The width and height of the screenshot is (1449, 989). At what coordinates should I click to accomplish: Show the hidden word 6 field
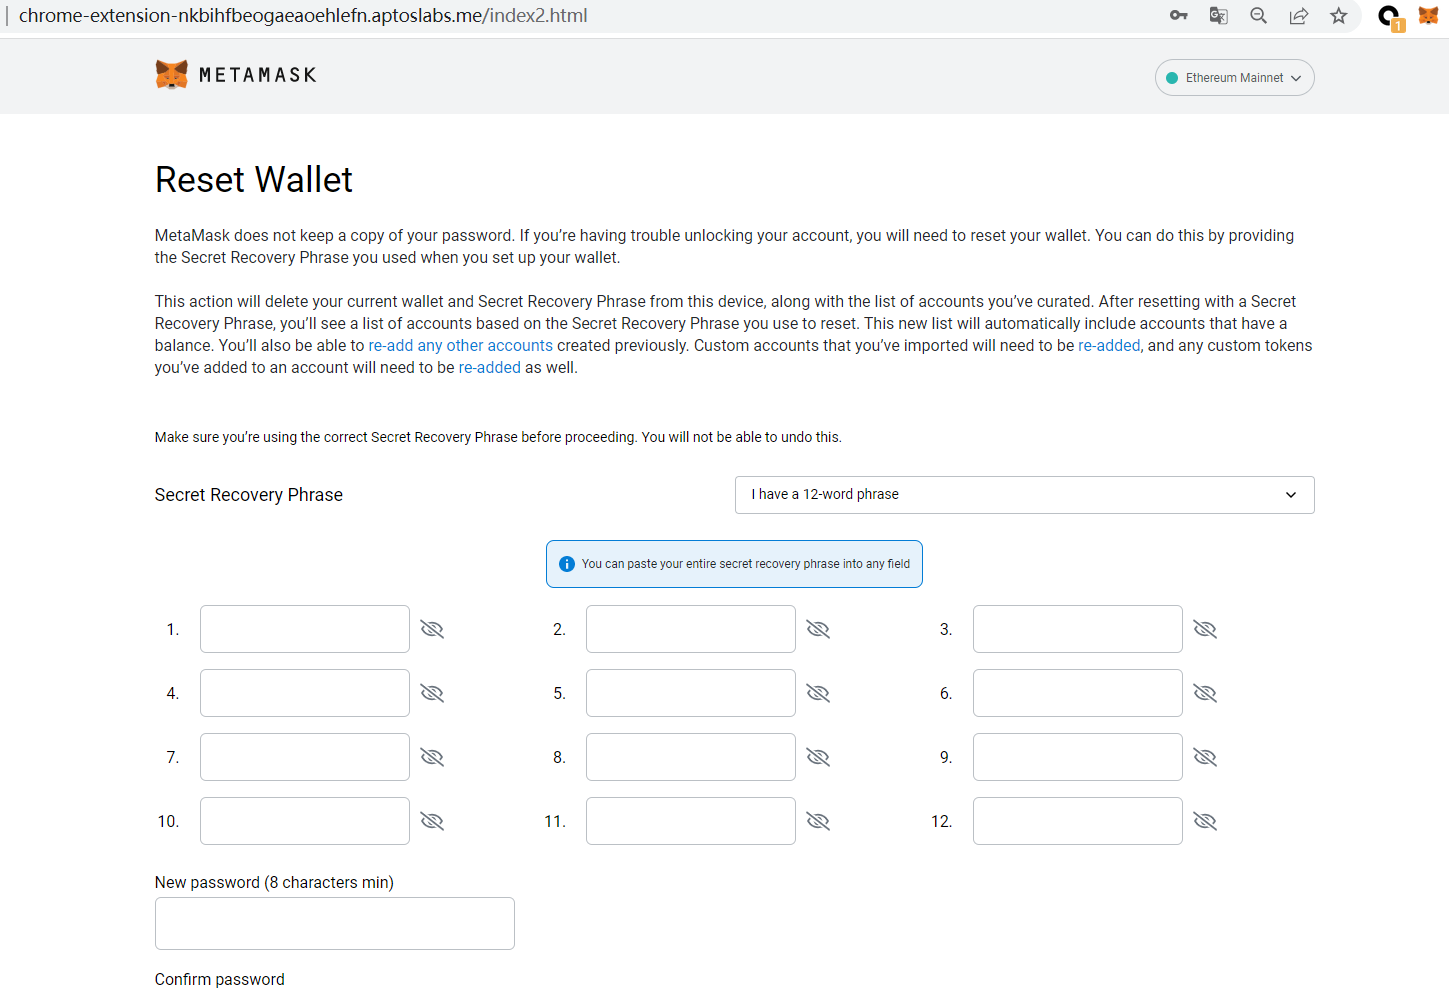(x=1205, y=693)
